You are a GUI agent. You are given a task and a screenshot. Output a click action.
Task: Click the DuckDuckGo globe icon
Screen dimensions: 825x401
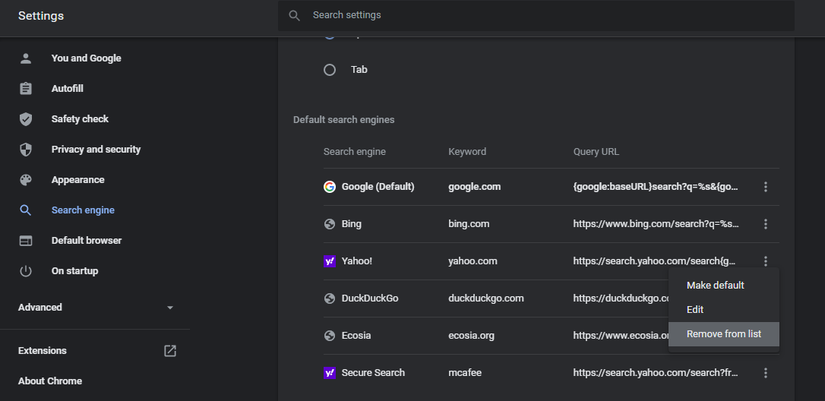pos(329,298)
